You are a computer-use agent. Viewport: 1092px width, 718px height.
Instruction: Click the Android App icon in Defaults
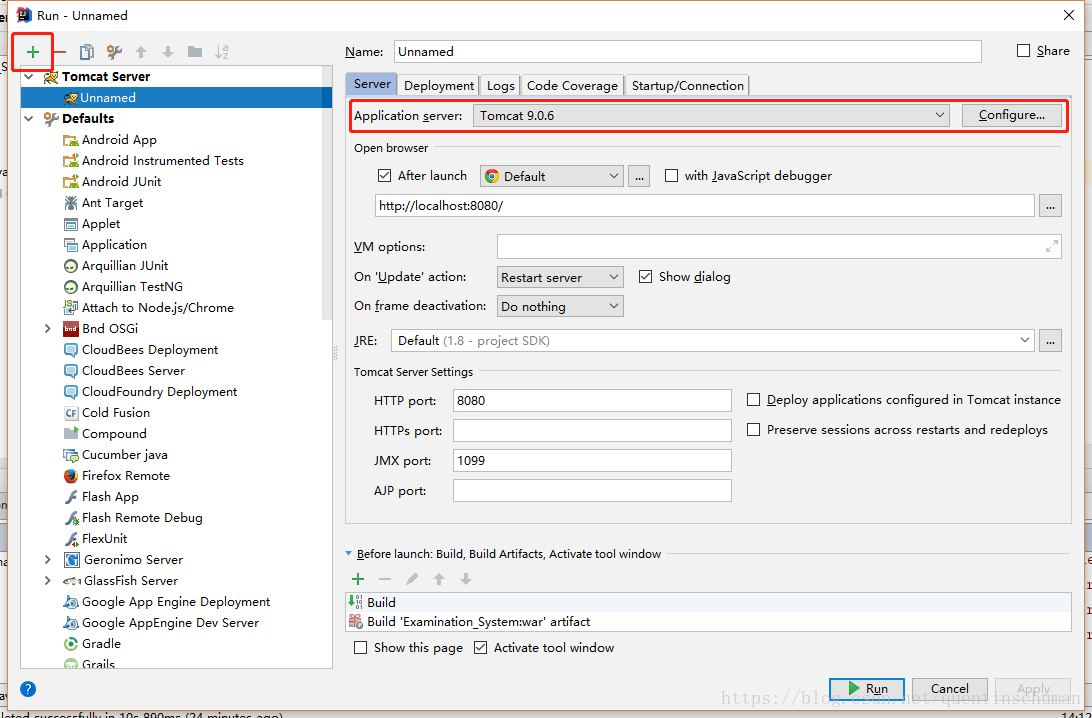70,140
